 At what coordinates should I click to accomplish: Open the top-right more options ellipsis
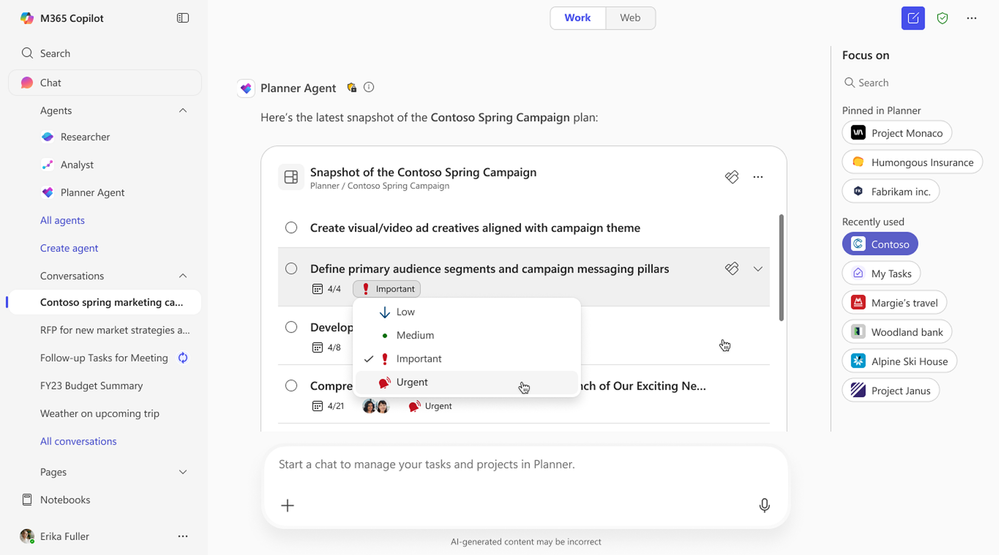click(972, 18)
